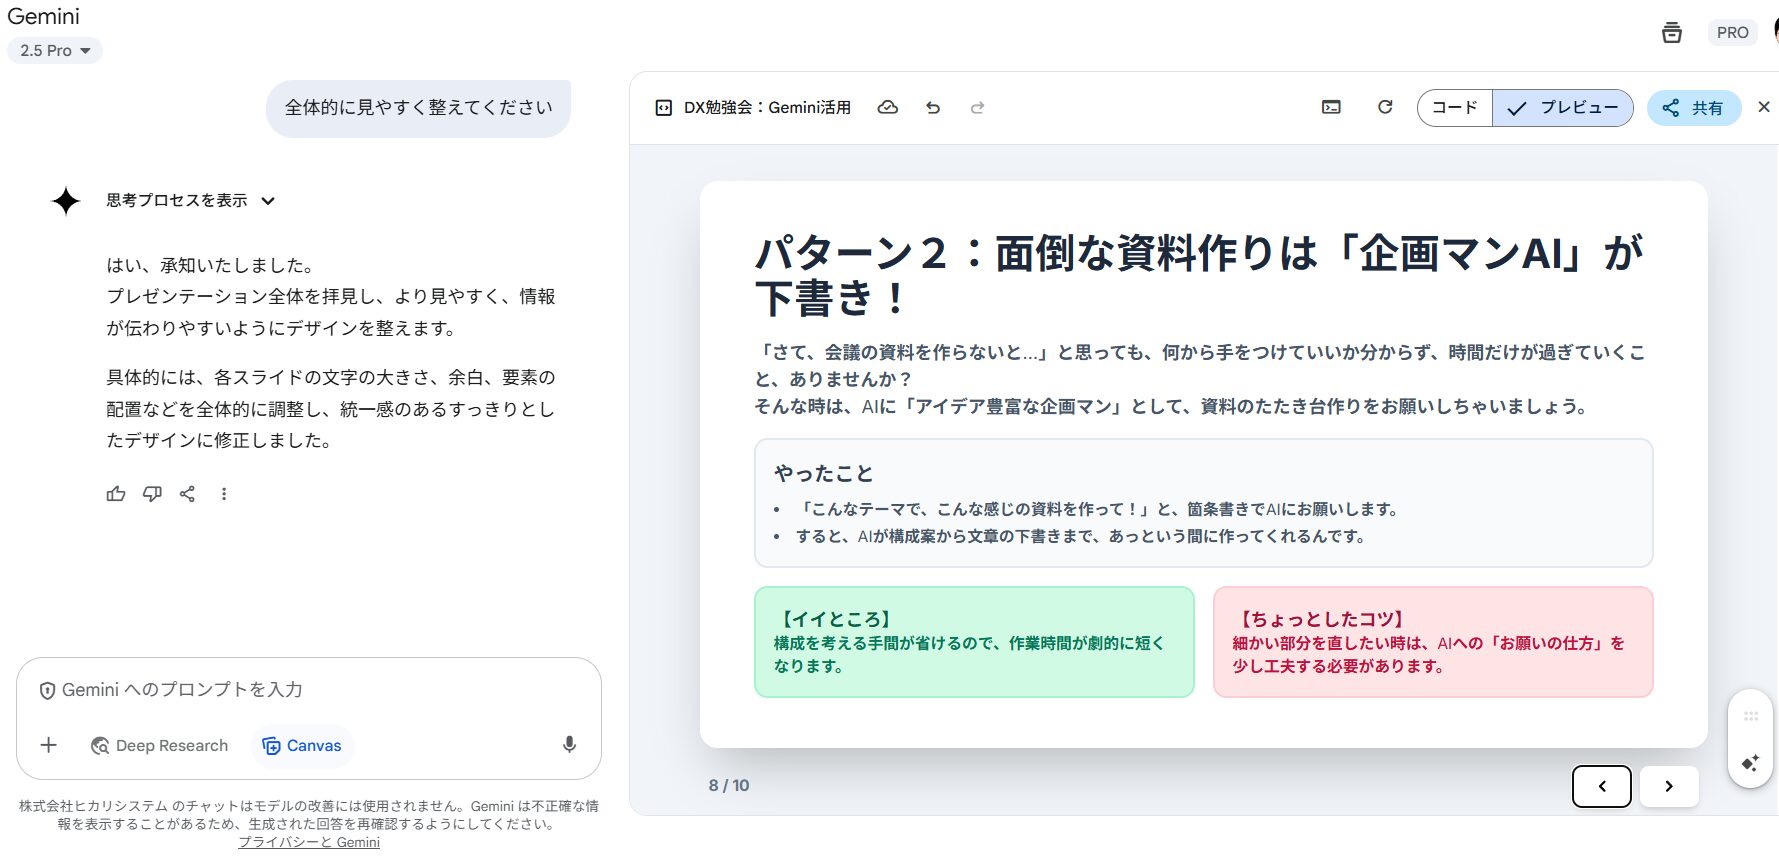Click the Gemini sparkle star icon

(x=66, y=201)
